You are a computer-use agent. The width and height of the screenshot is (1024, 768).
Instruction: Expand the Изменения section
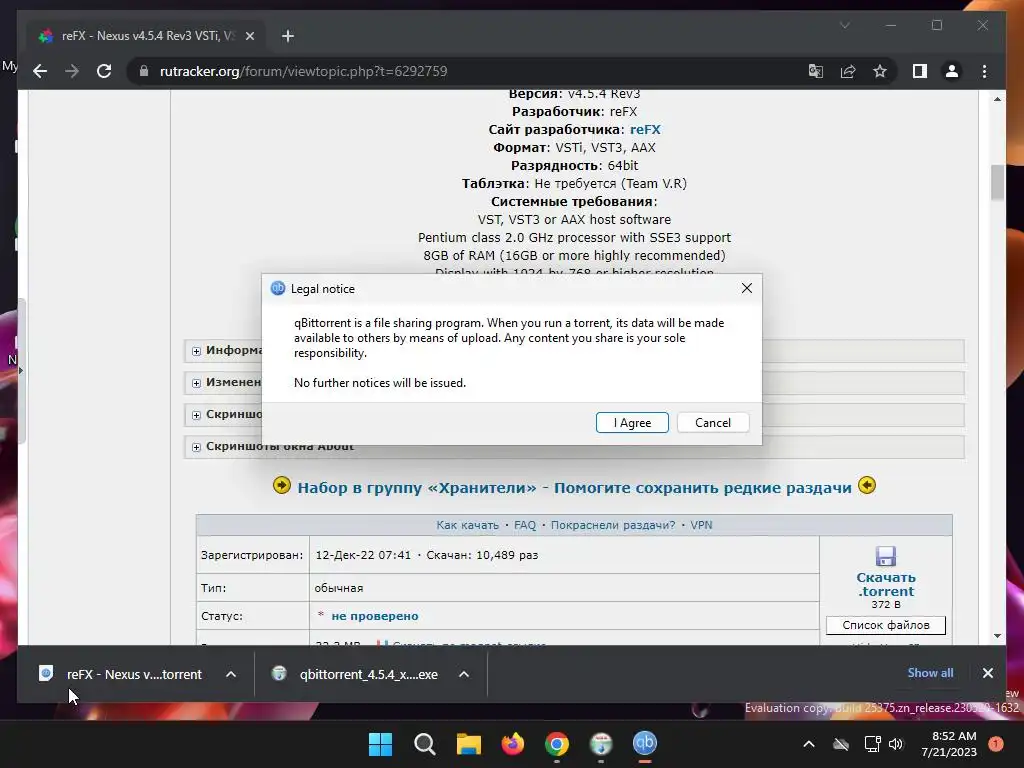click(196, 383)
